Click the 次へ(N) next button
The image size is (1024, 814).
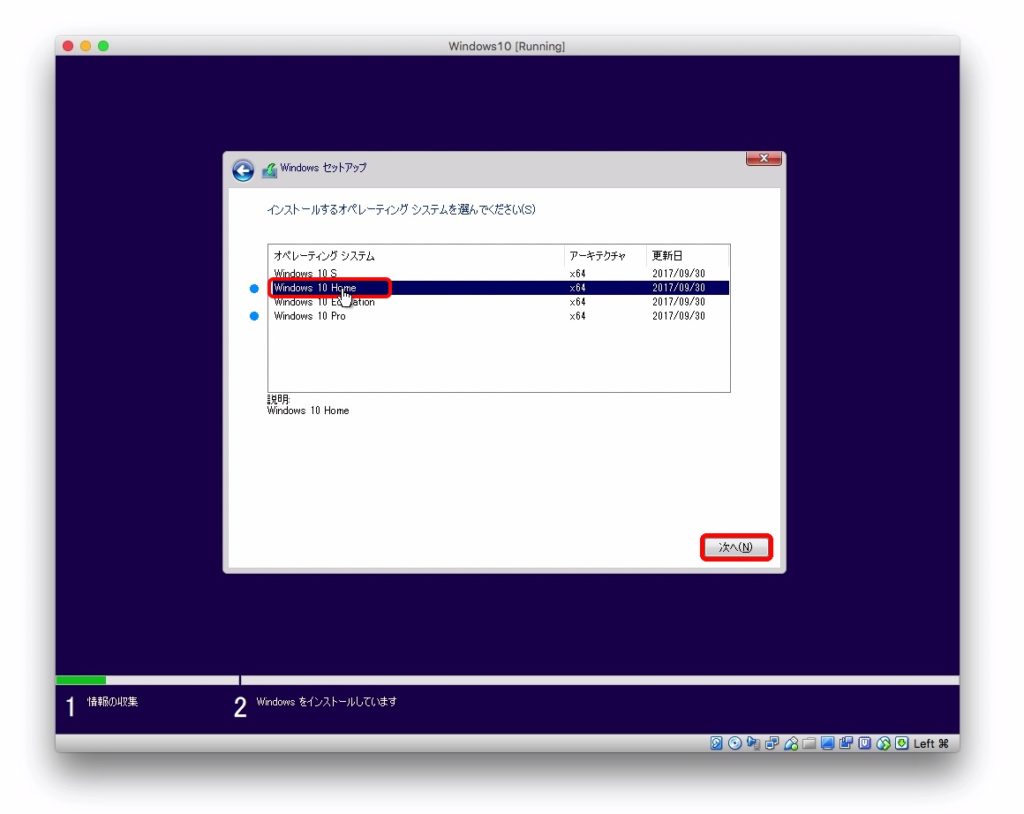pos(736,547)
